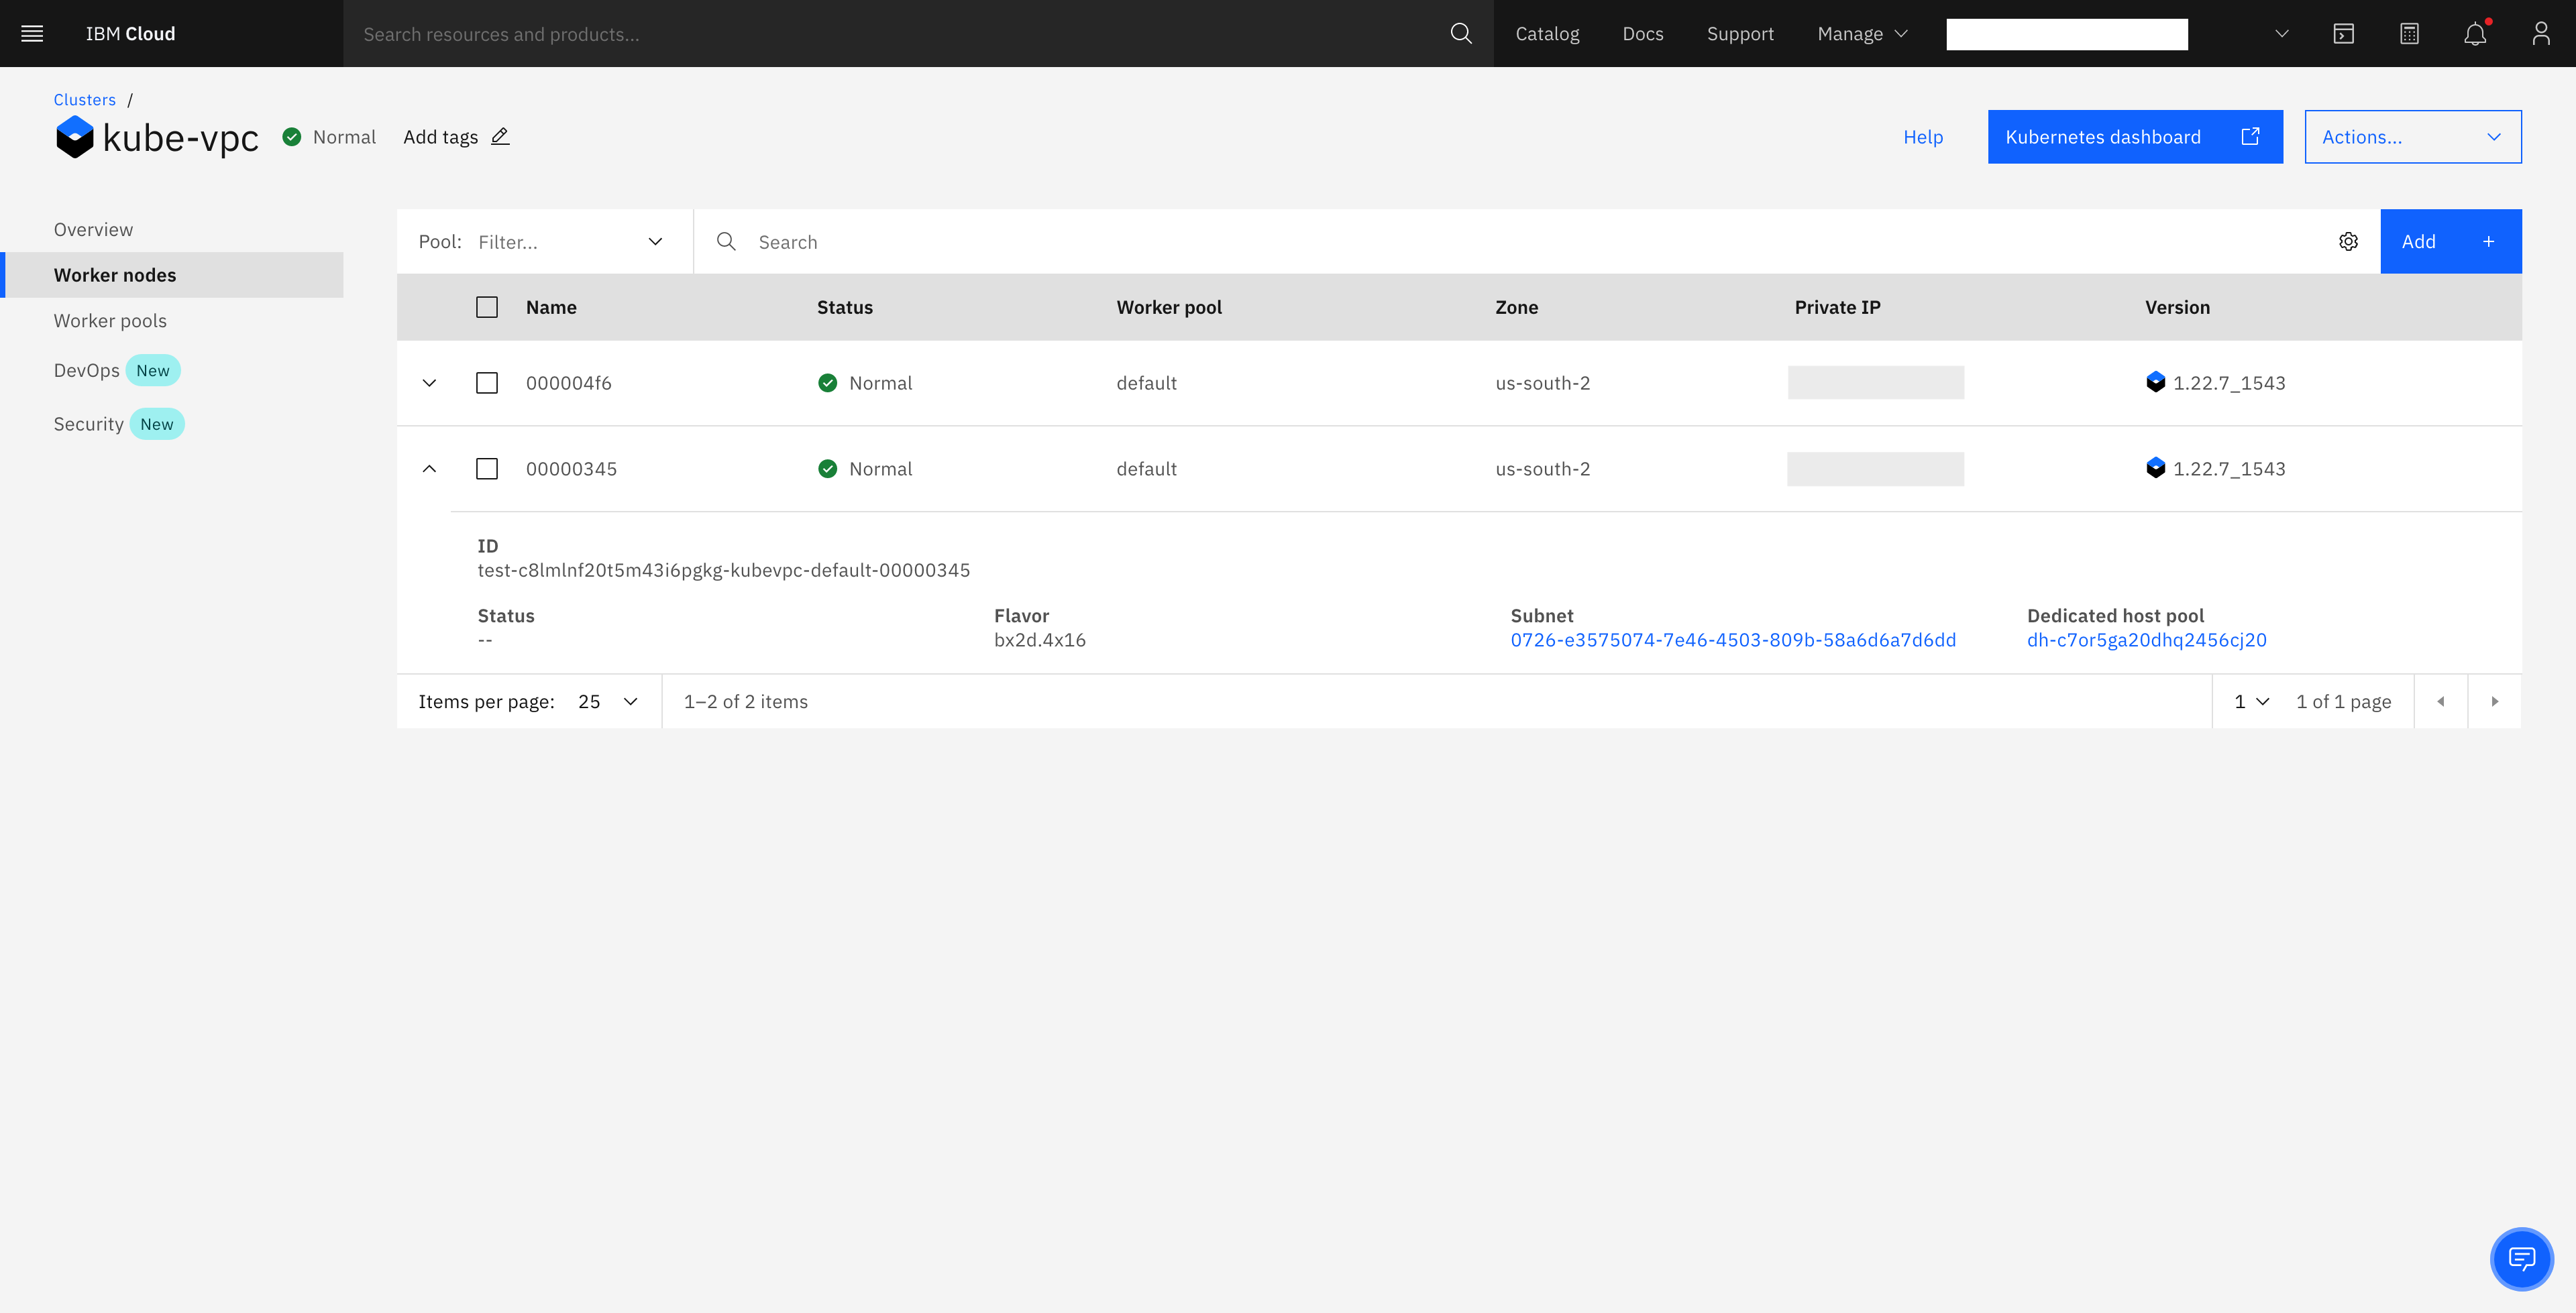Viewport: 2576px width, 1313px height.
Task: Click the New badge next to Security
Action: [x=157, y=423]
